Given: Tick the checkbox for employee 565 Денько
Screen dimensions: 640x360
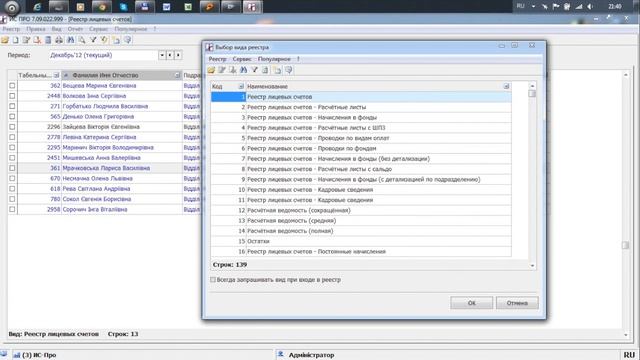Looking at the screenshot, I should coord(12,117).
